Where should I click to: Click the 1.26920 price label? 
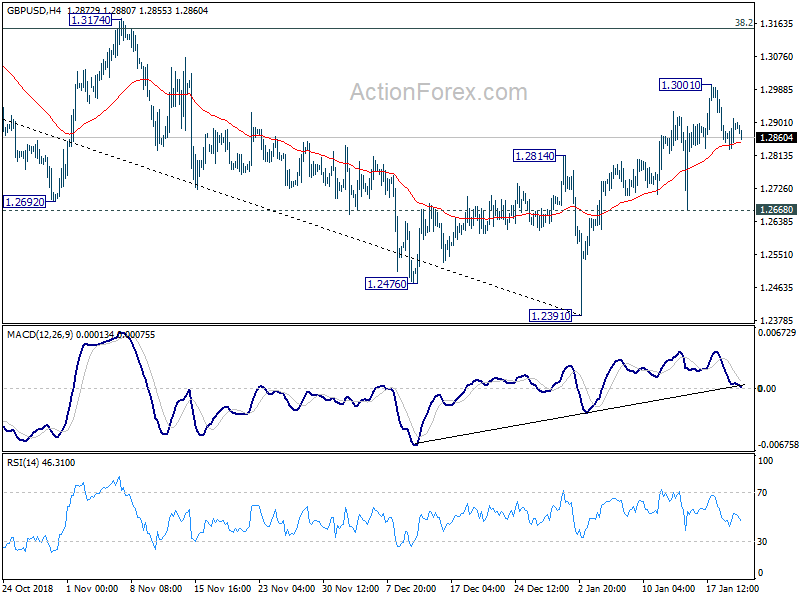24,202
